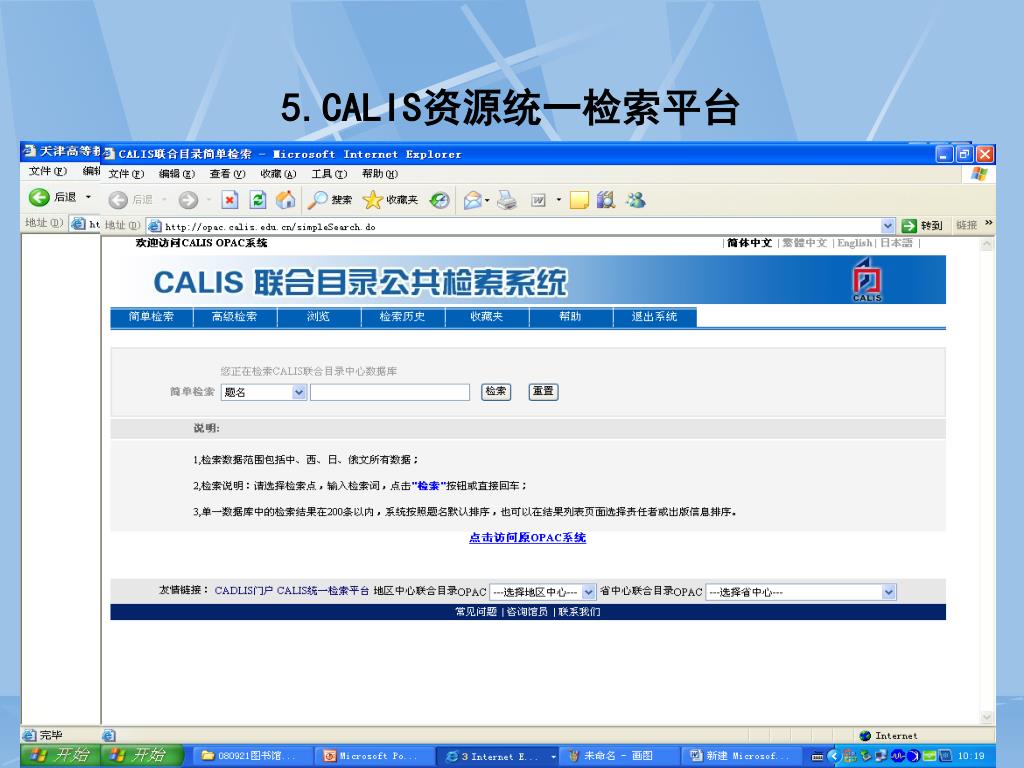The height and width of the screenshot is (768, 1024).
Task: Open the 查看 menu
Action: [227, 174]
